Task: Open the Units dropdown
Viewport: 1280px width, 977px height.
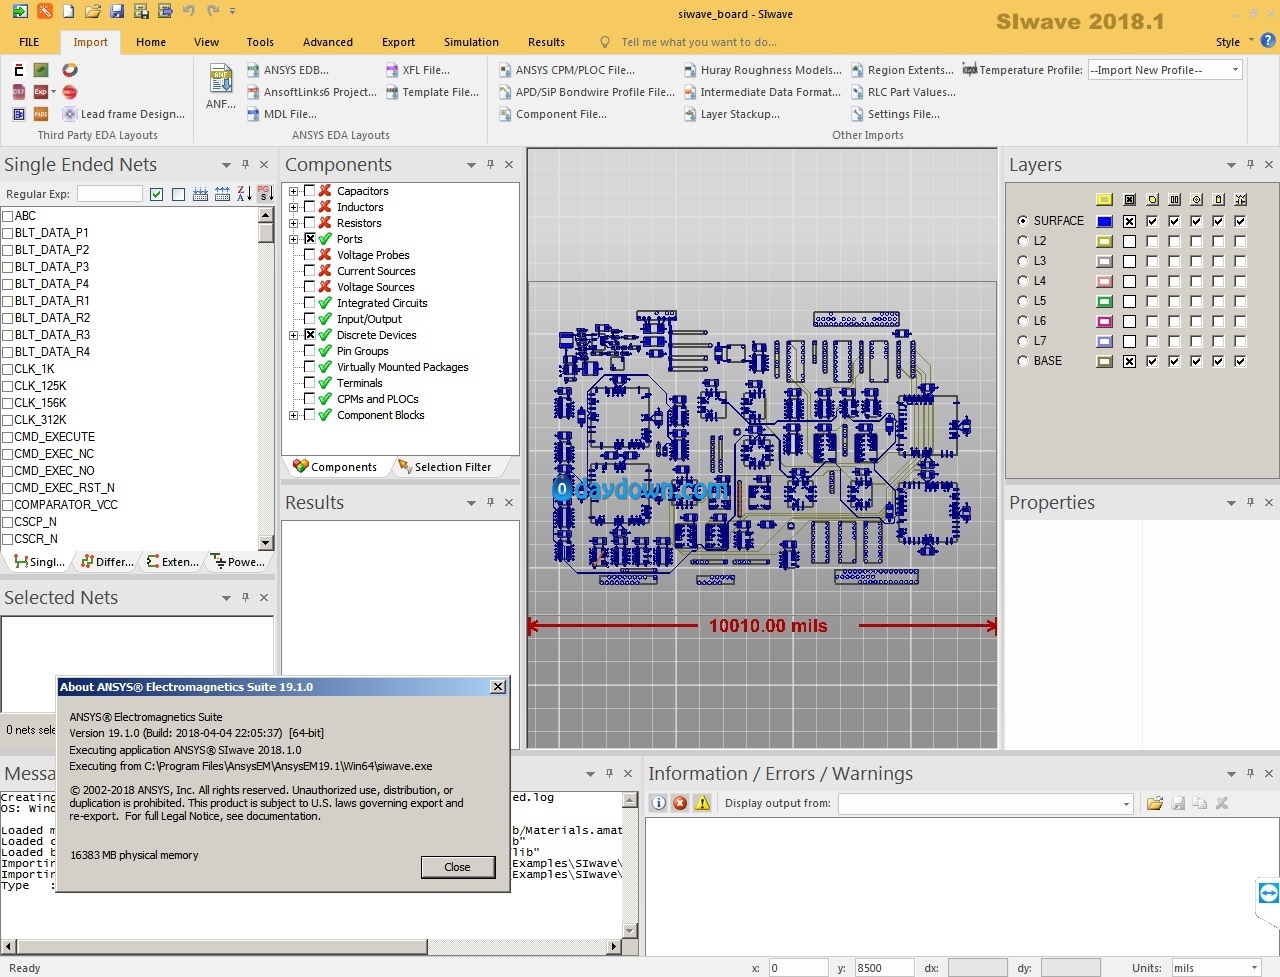Action: (x=1255, y=968)
